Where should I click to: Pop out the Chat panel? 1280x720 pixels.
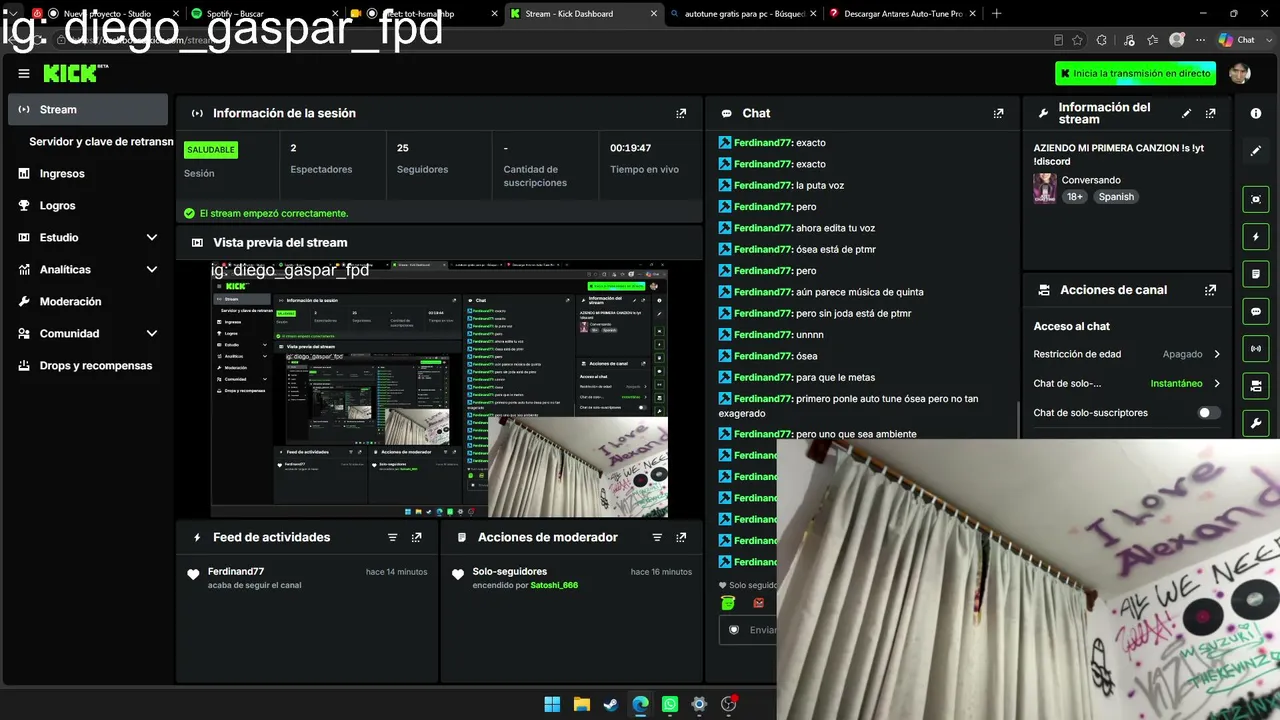point(998,113)
